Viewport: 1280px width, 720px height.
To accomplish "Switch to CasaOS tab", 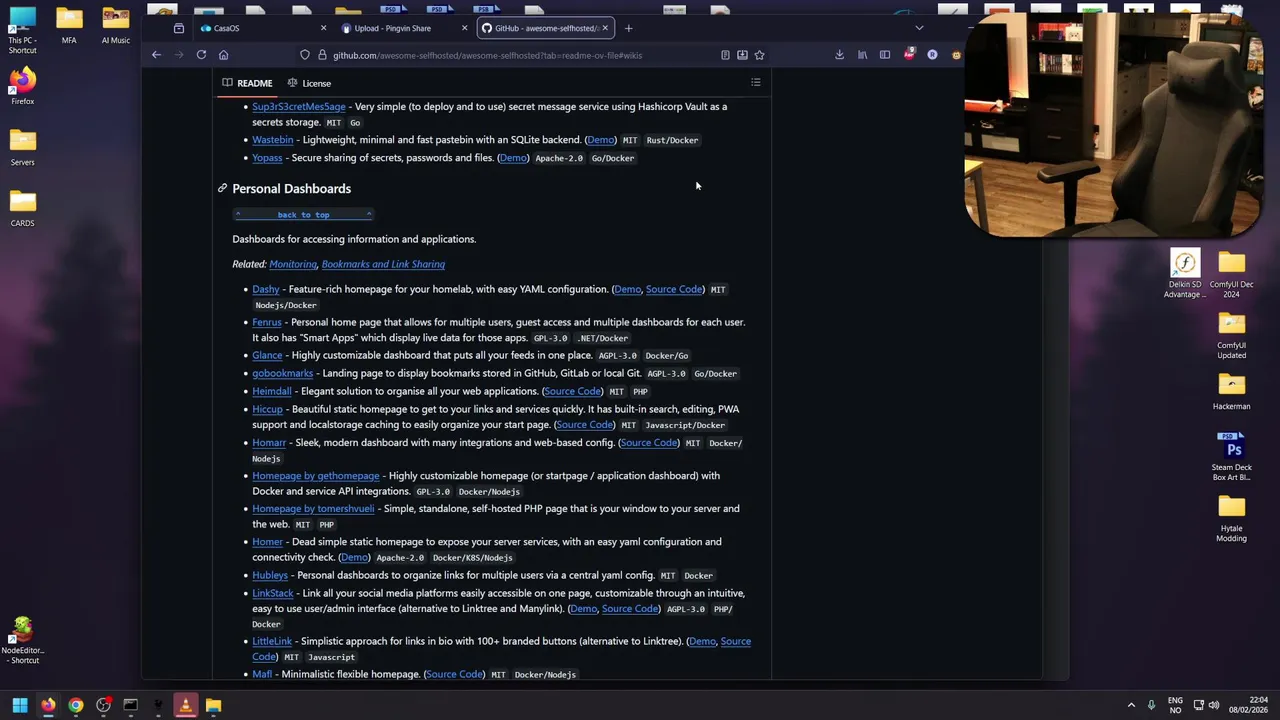I will click(x=263, y=28).
